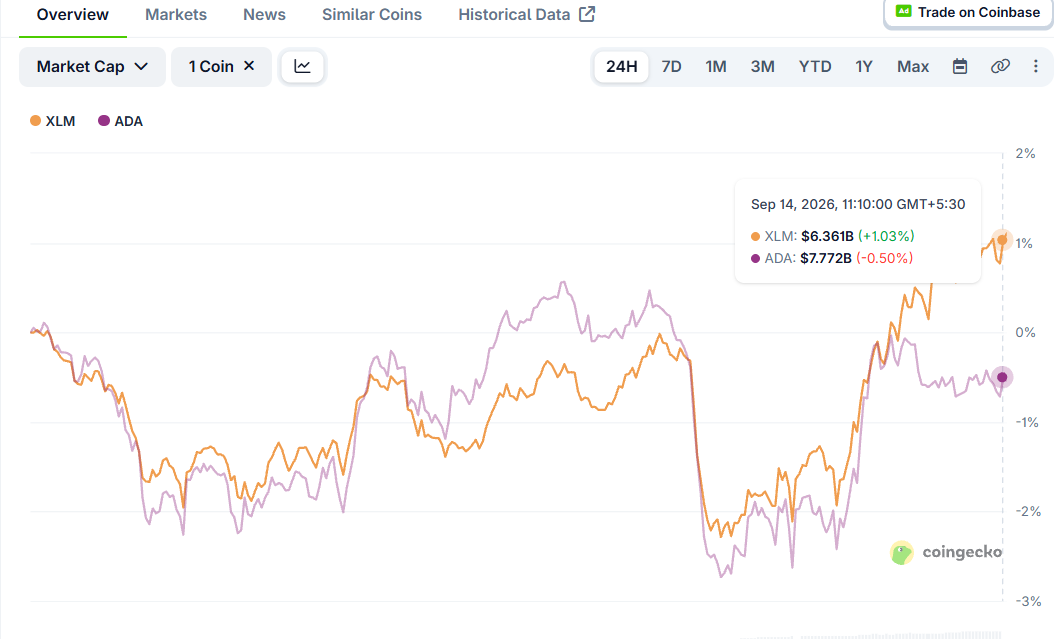Select the 24H time range
This screenshot has width=1063, height=639.
pyautogui.click(x=622, y=66)
